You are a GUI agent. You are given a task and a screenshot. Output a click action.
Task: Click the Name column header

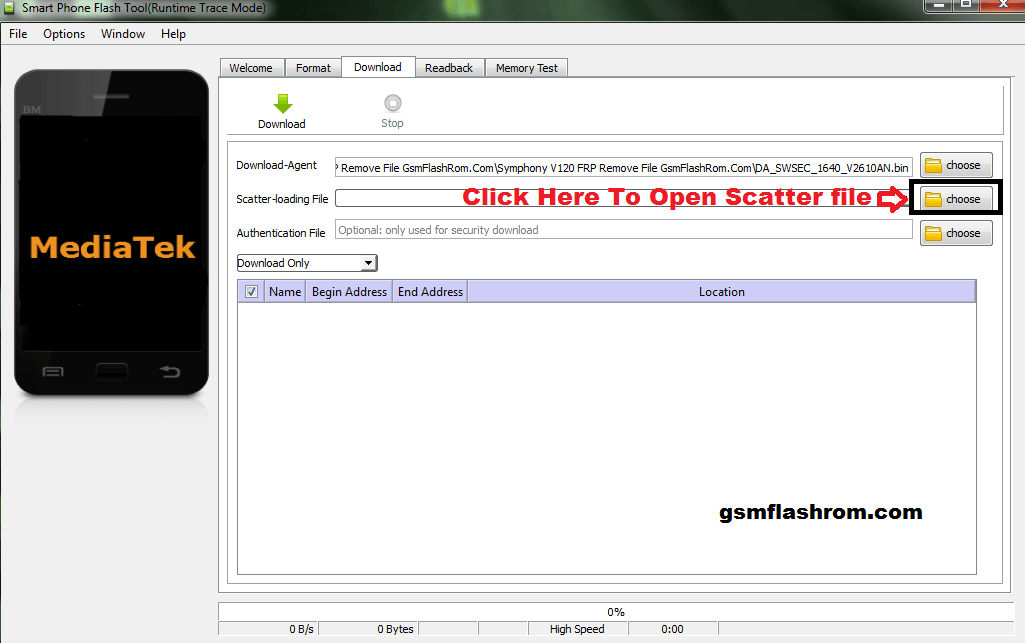[x=285, y=291]
